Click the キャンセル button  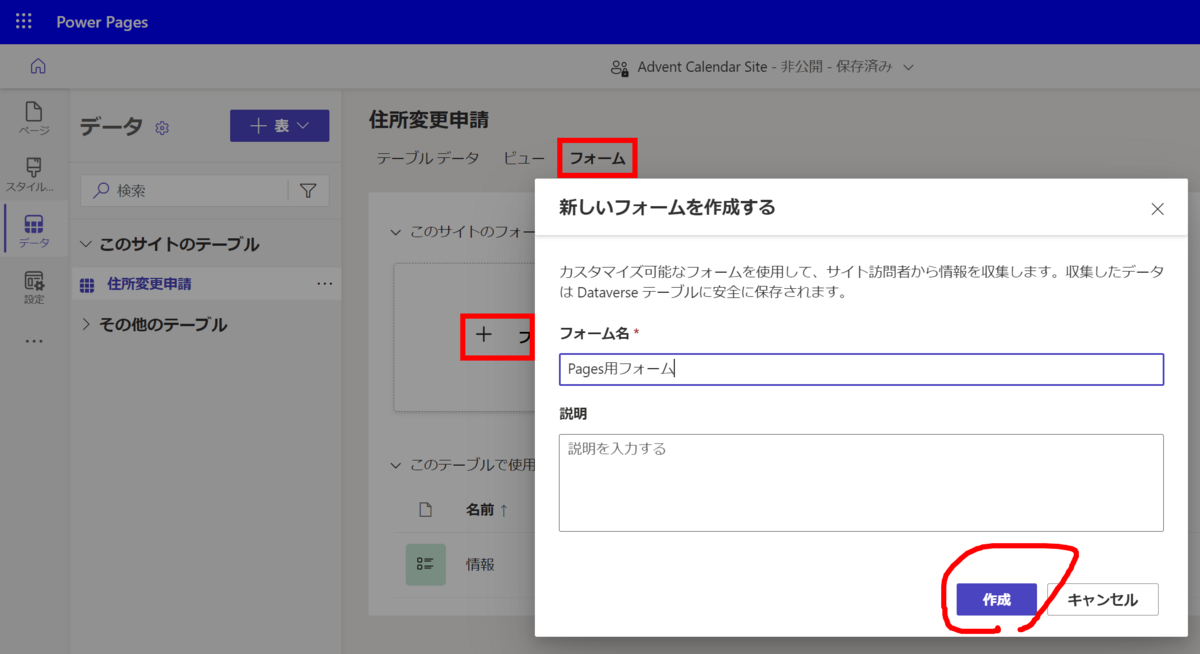tap(1102, 600)
